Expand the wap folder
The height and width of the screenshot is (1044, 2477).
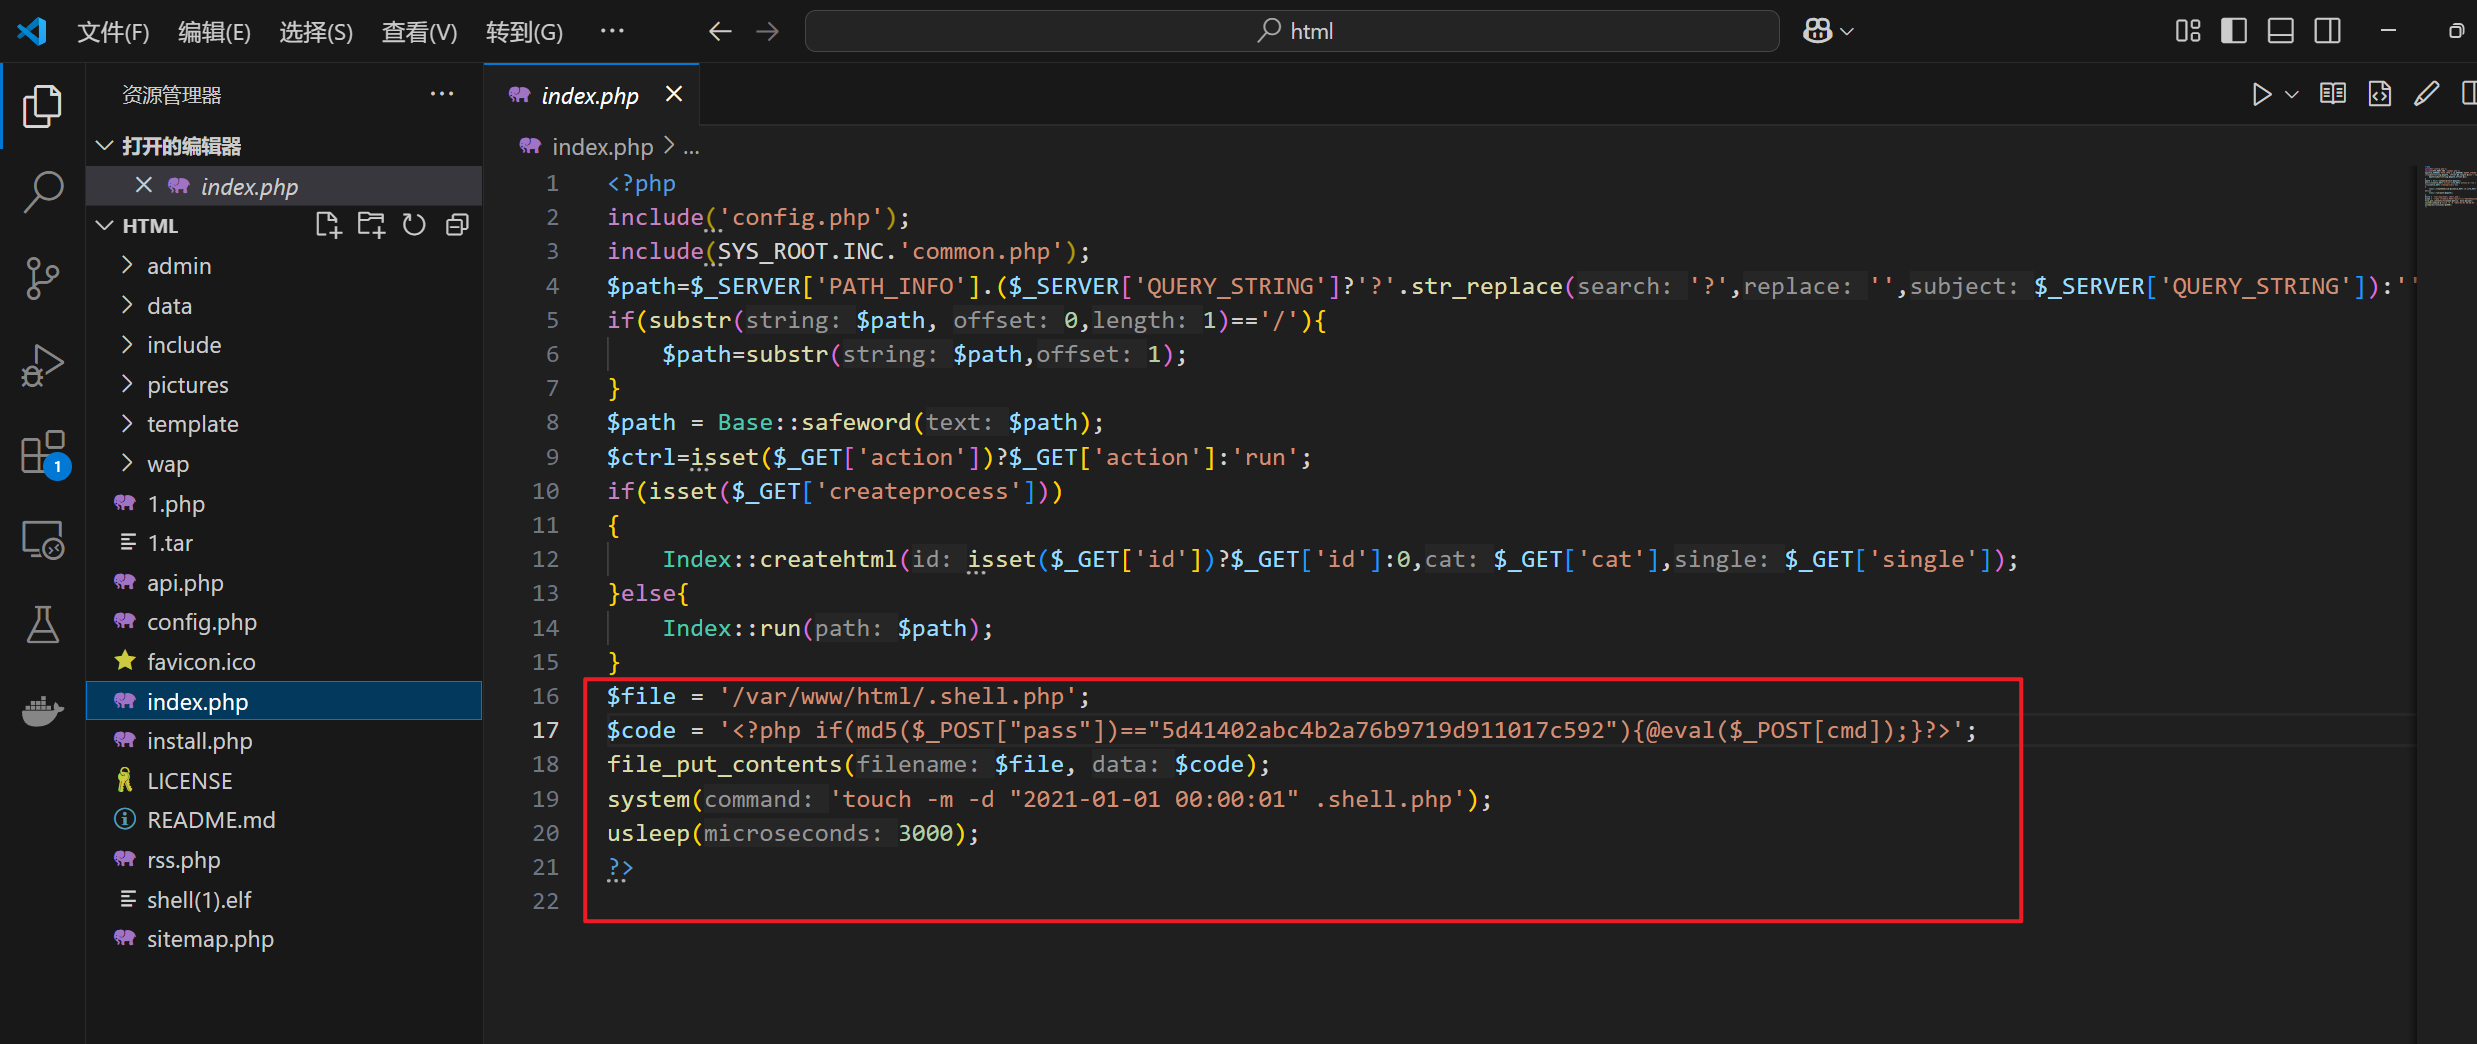tap(284, 463)
